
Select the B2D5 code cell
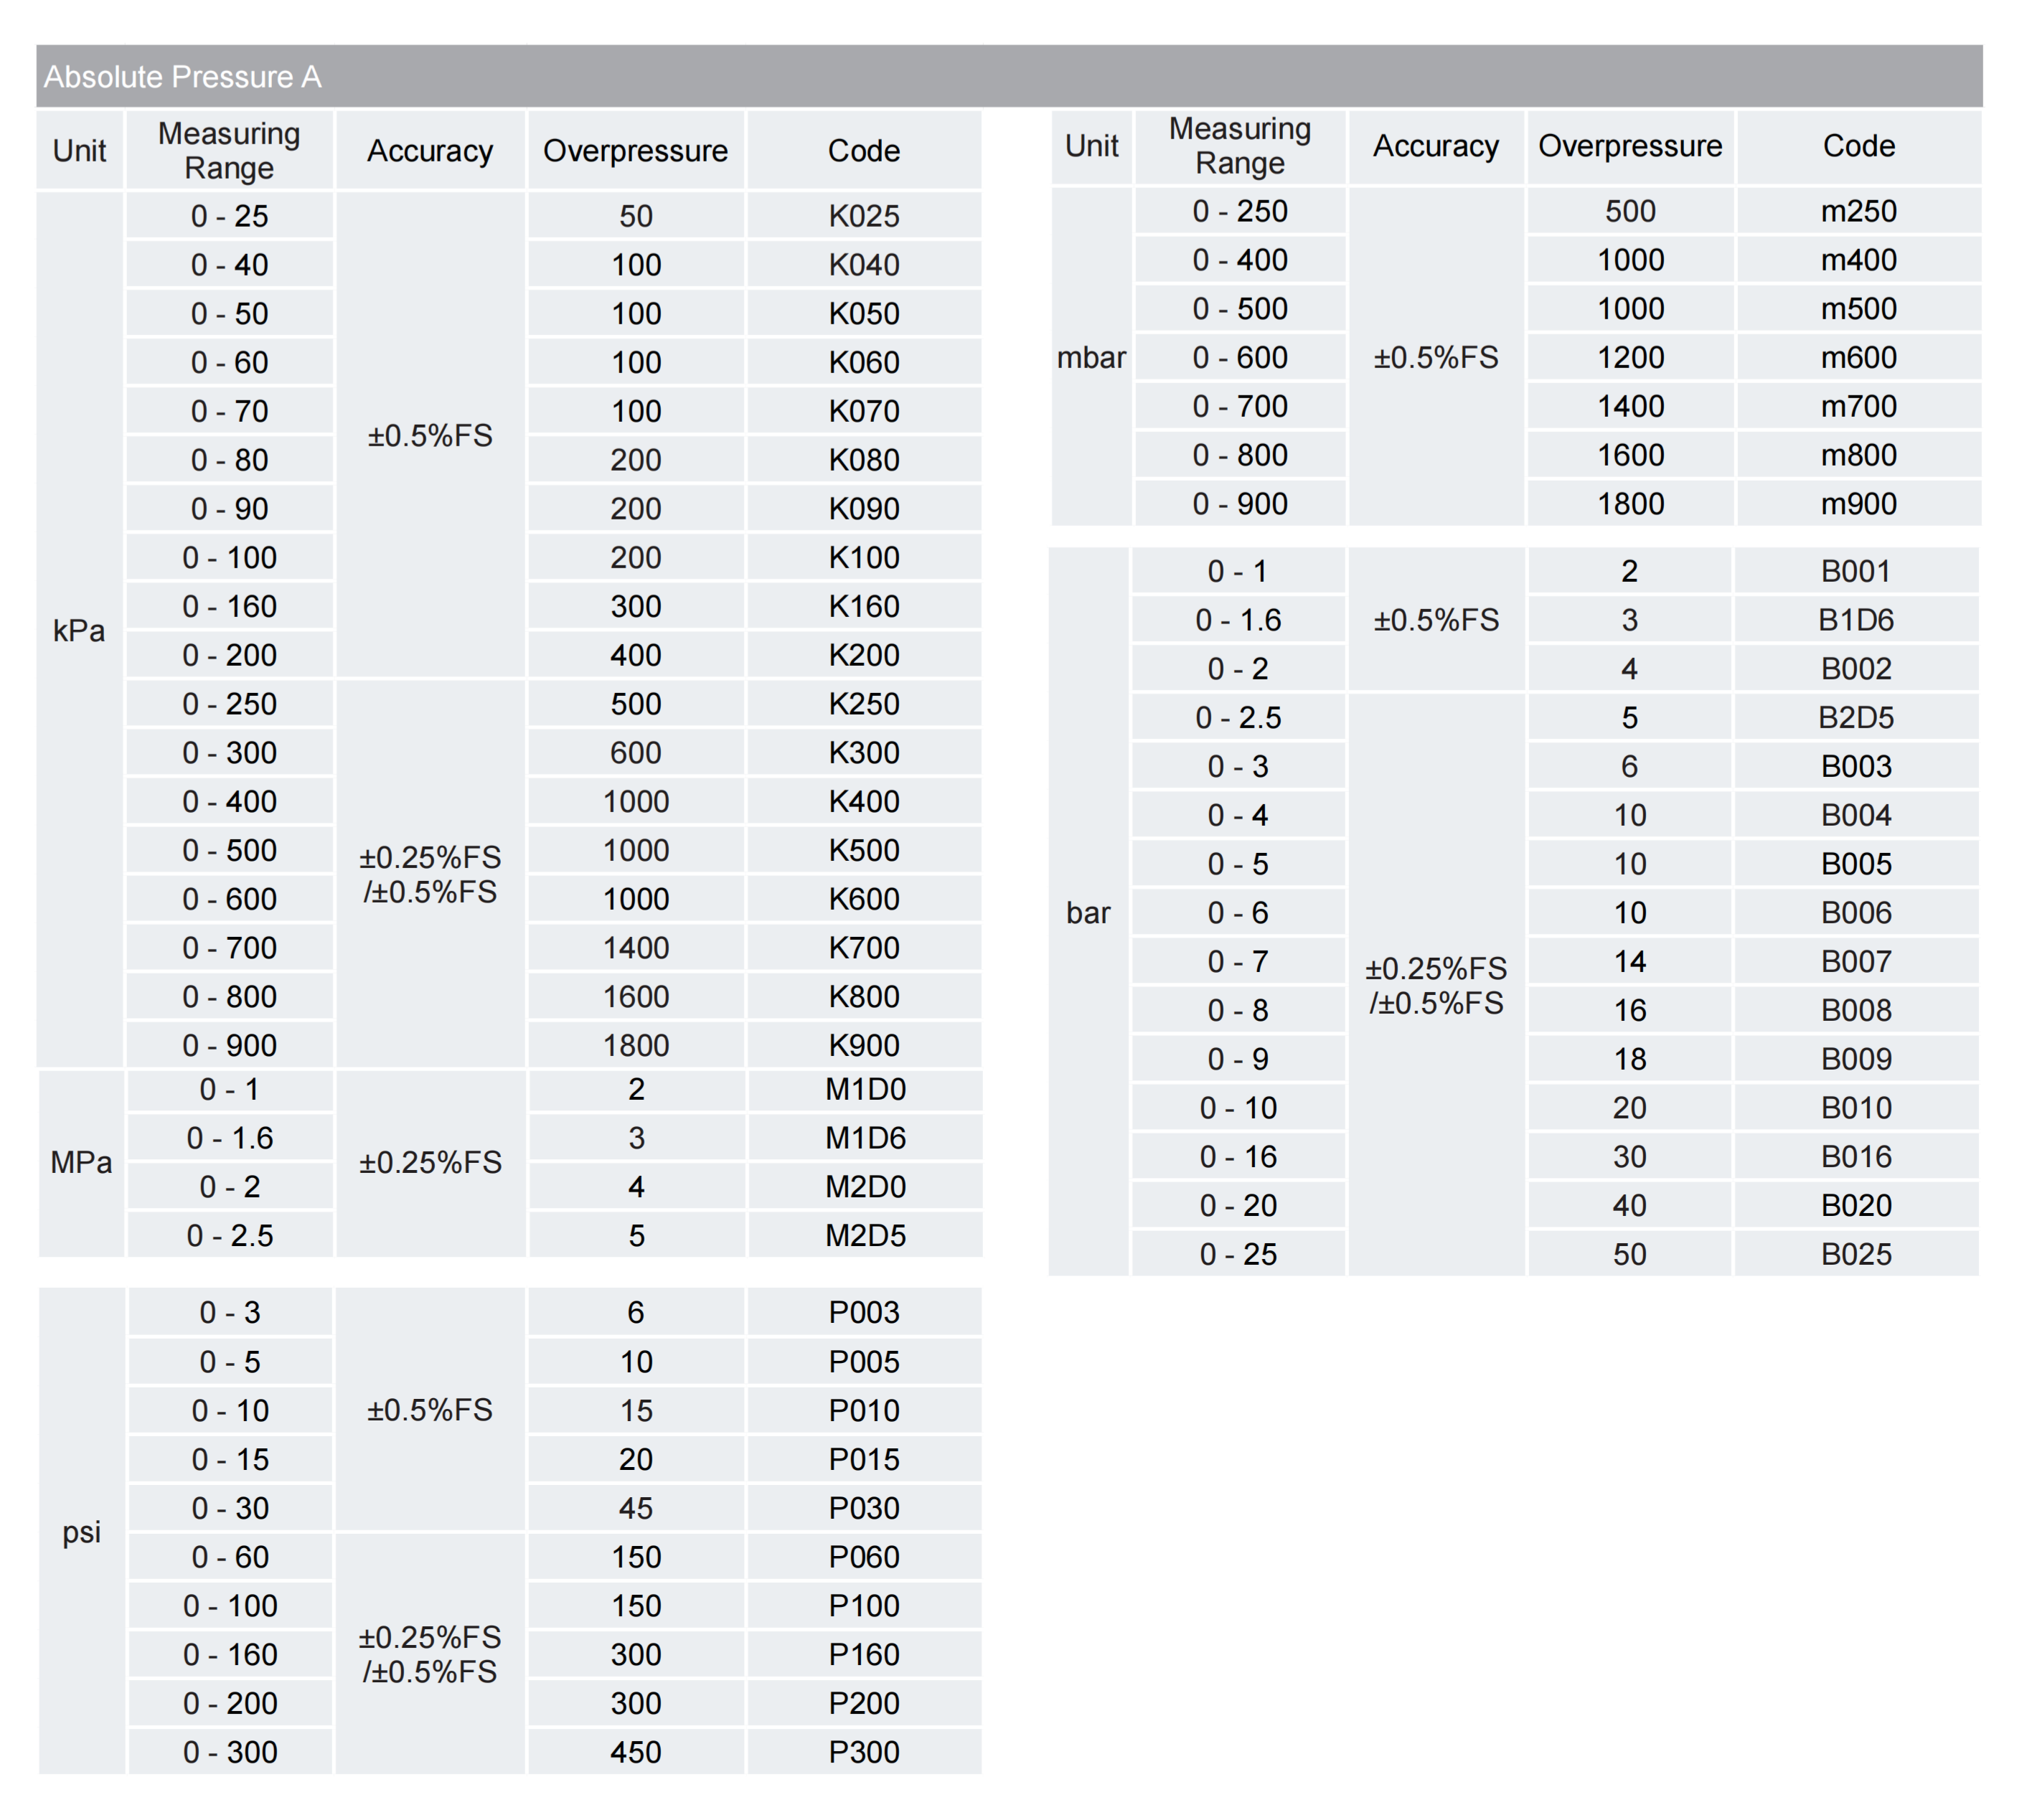(1855, 717)
